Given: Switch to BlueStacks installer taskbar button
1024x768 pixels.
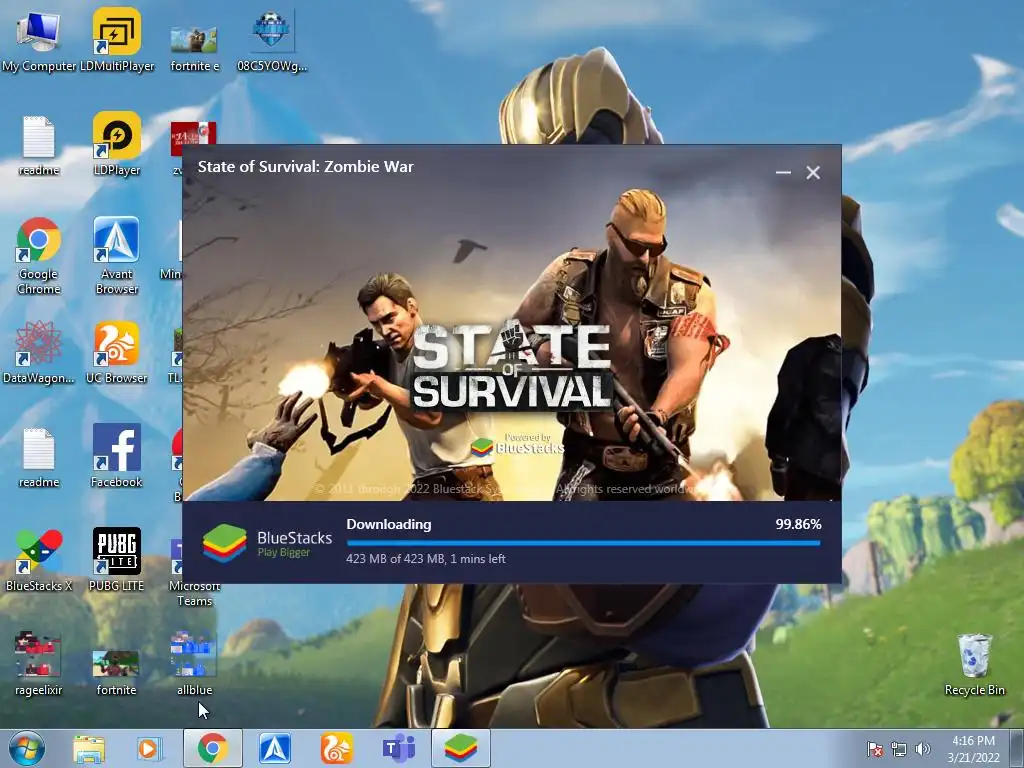Looking at the screenshot, I should click(x=461, y=748).
